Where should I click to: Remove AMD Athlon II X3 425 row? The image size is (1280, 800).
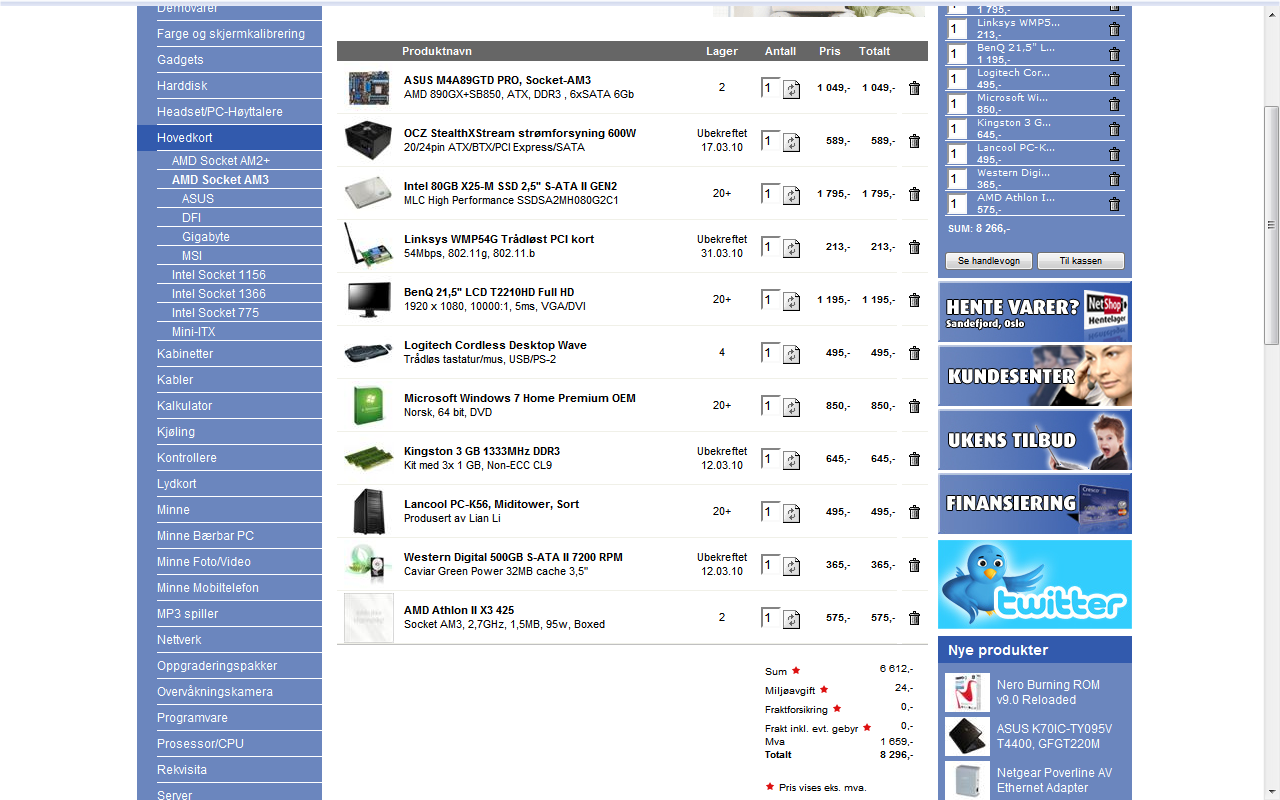click(914, 618)
